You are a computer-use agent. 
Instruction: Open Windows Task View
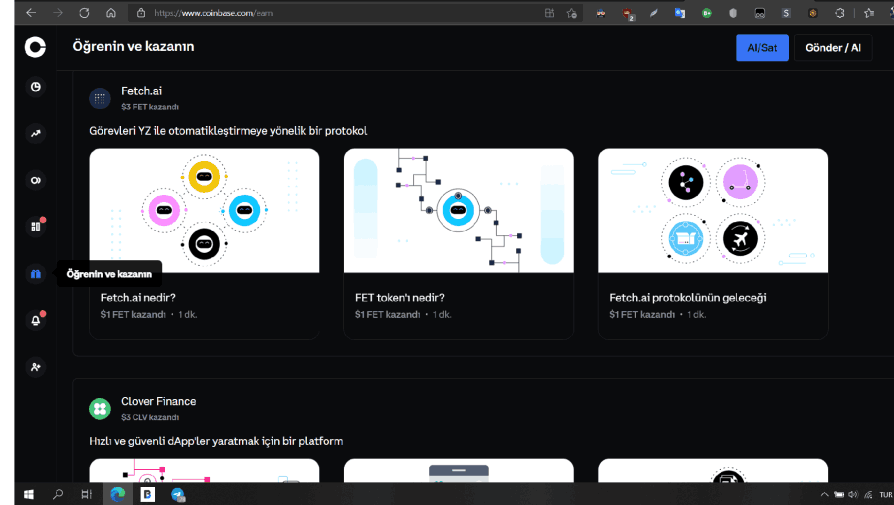click(x=86, y=494)
